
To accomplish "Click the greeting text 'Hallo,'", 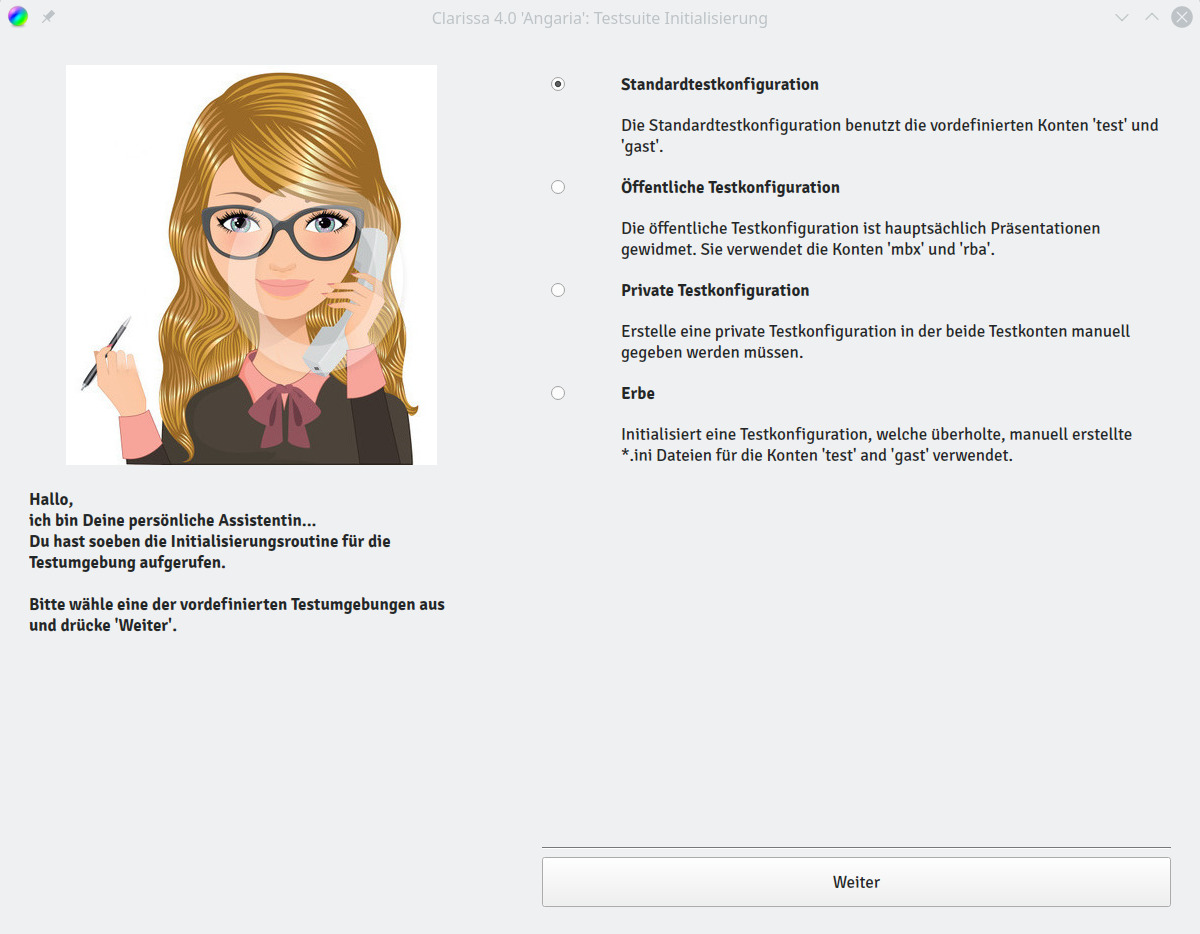I will click(x=51, y=499).
